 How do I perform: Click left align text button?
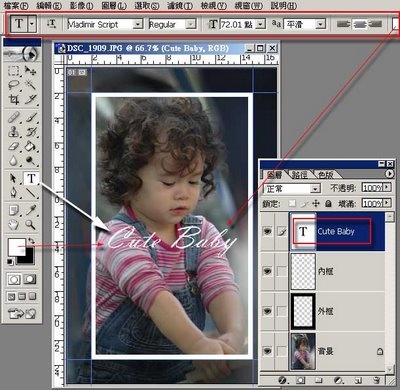[x=344, y=24]
